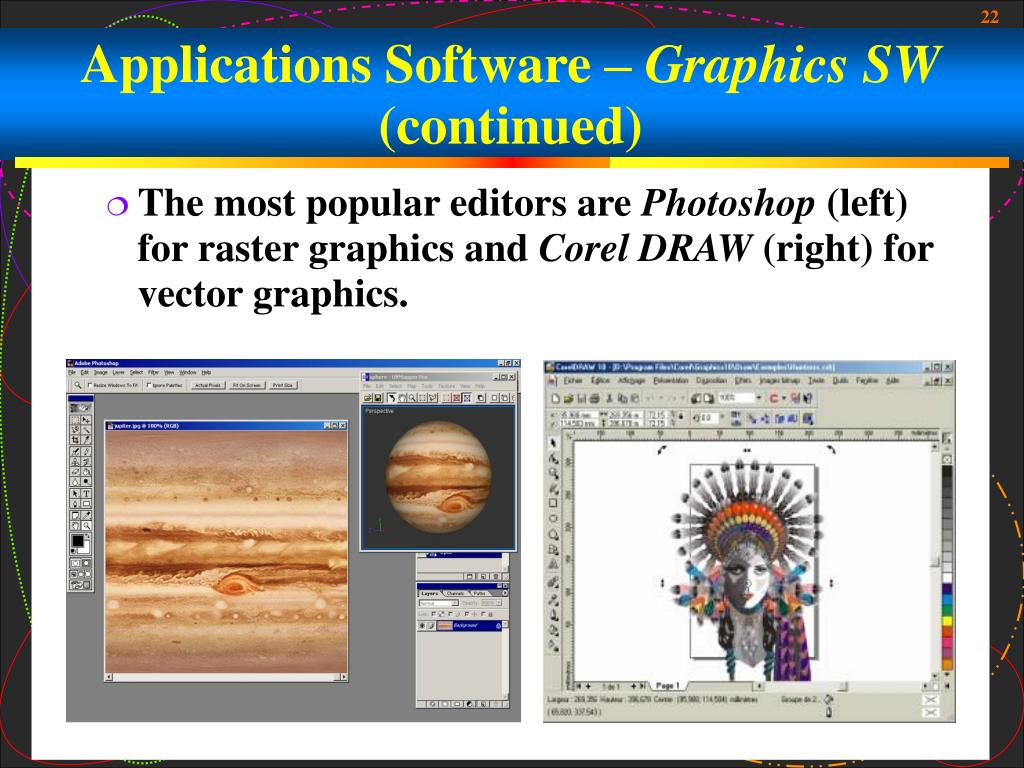Click the horizontal scrollbar of jupiter.jpg window

(227, 677)
